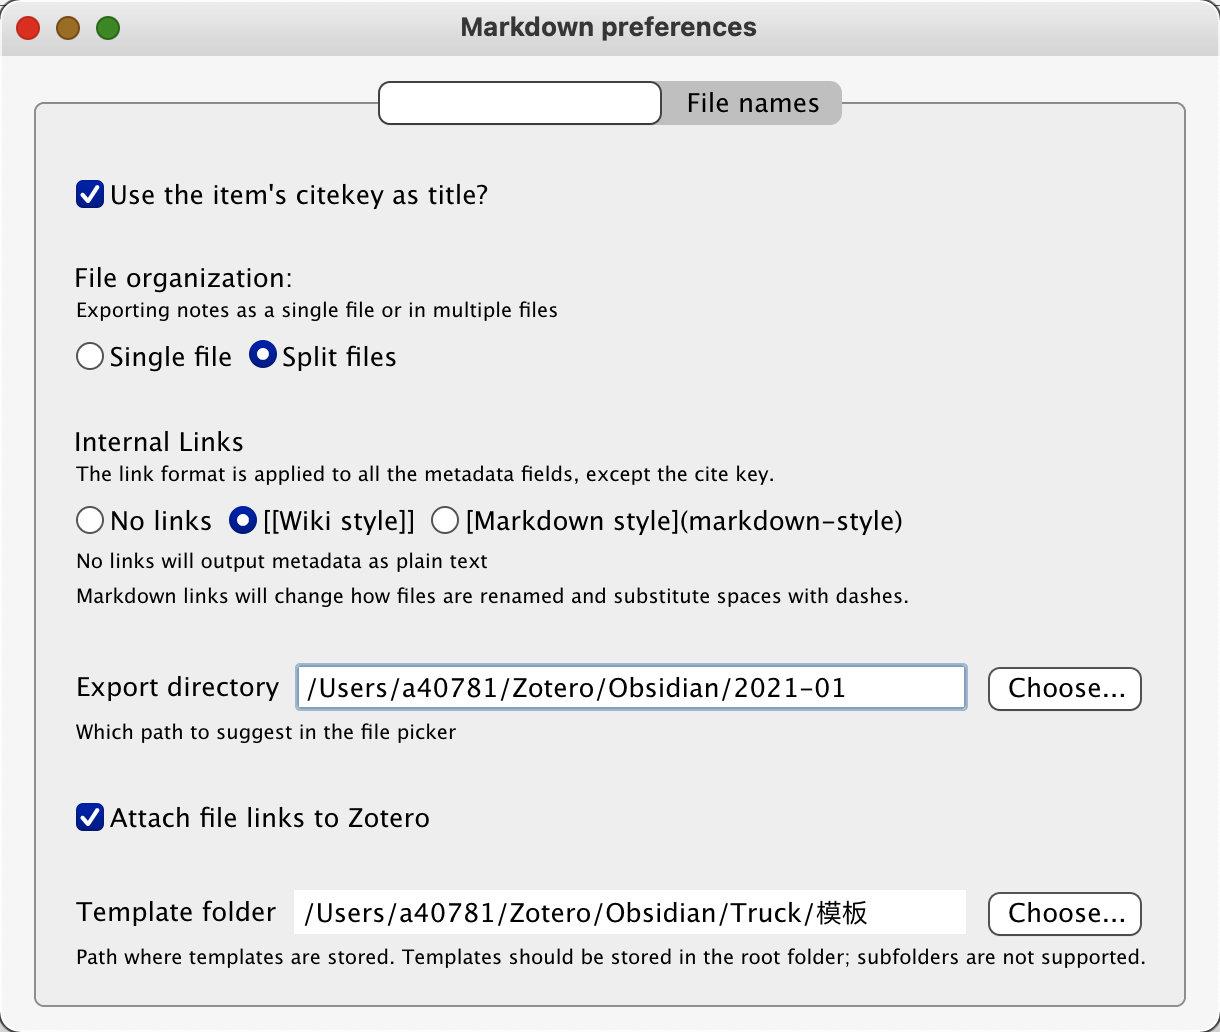
Task: Disable Attach file links to Zotero
Action: pos(90,817)
